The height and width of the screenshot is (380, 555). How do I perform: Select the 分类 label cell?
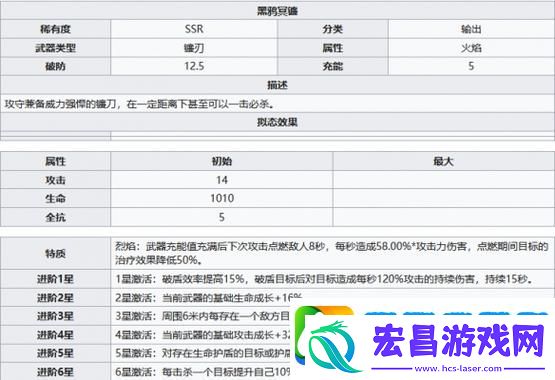[332, 29]
